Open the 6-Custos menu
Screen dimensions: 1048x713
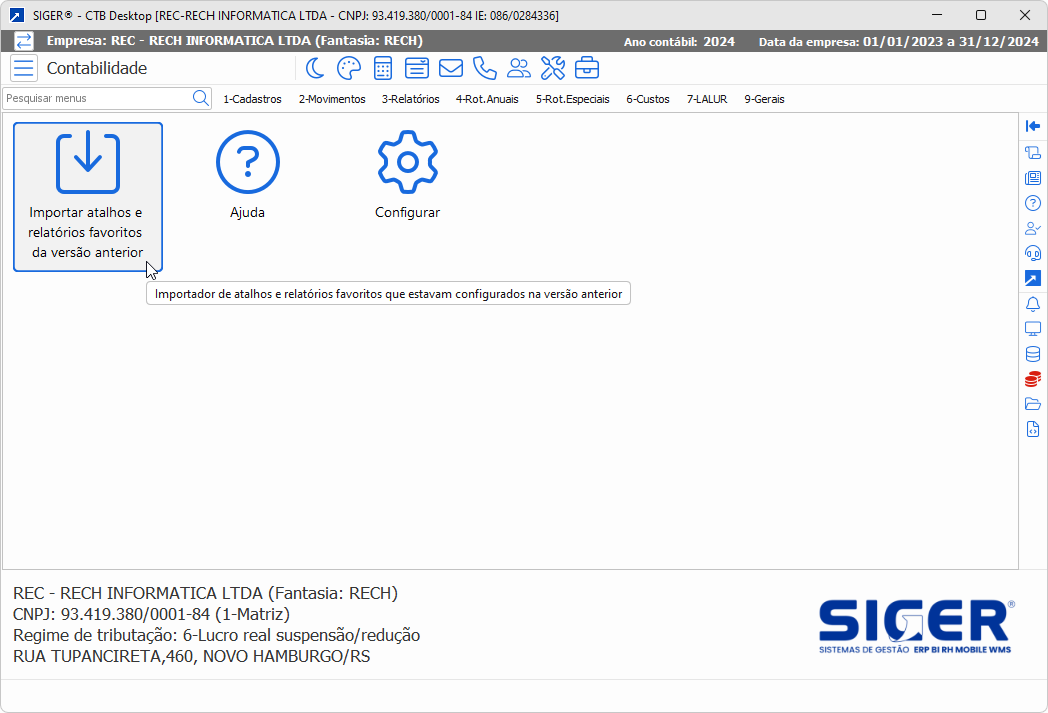pyautogui.click(x=648, y=99)
